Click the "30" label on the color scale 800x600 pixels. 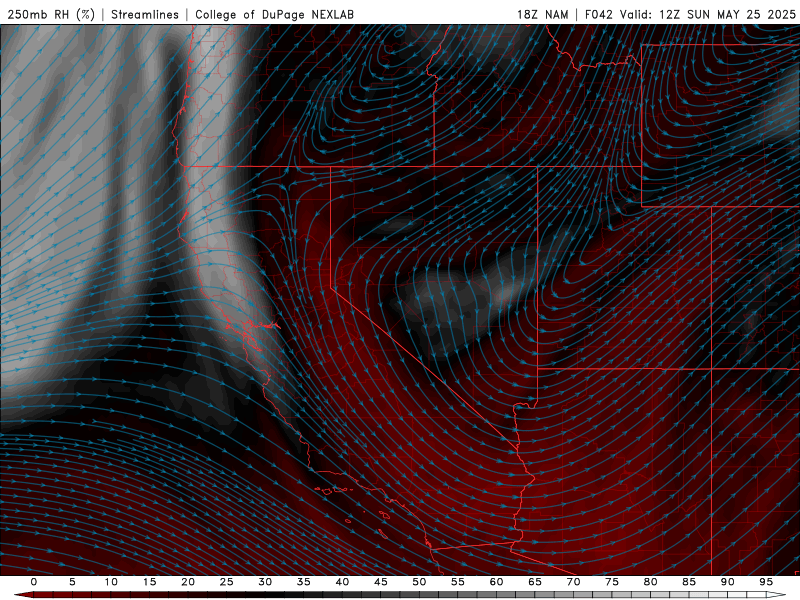(265, 582)
